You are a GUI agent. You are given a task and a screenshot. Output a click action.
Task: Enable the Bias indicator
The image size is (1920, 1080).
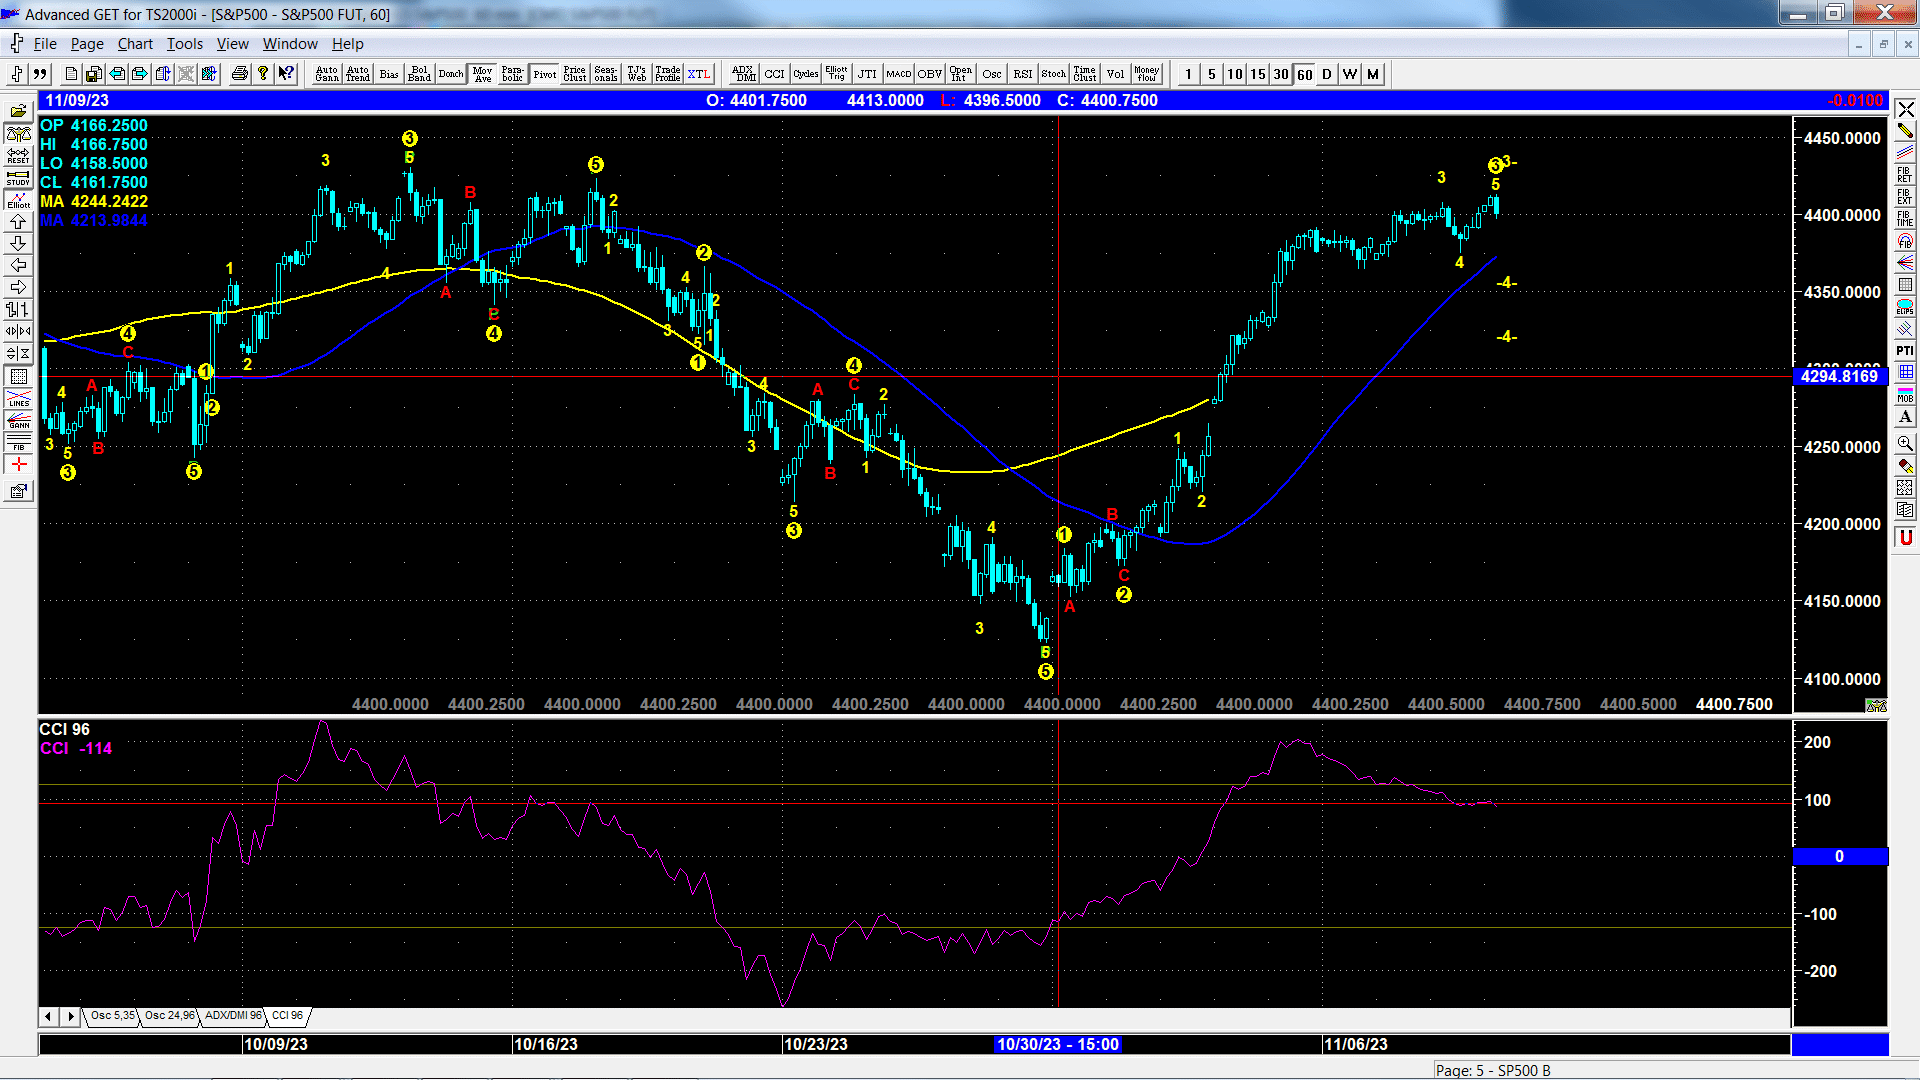click(x=389, y=74)
